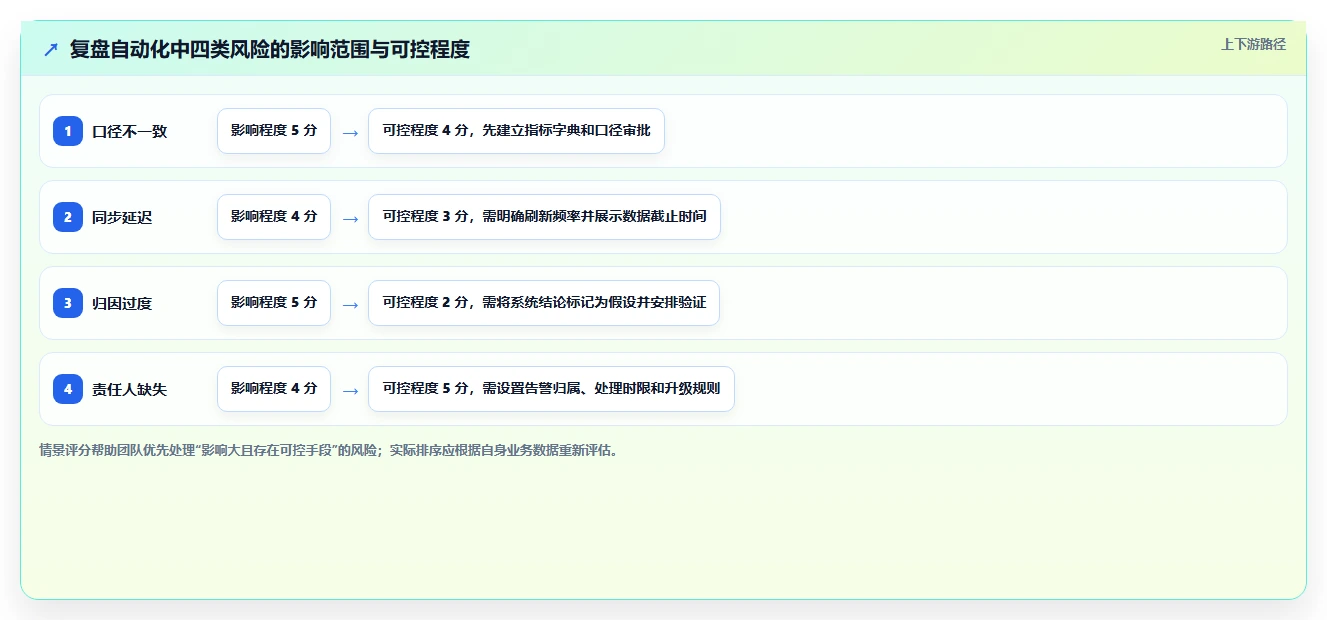
Task: Click 影响程度 4 分 chip in 责任人缺失 row
Action: click(274, 389)
